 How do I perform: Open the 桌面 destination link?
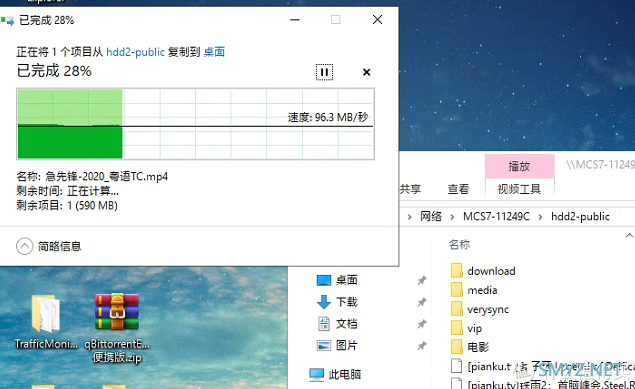(x=214, y=52)
